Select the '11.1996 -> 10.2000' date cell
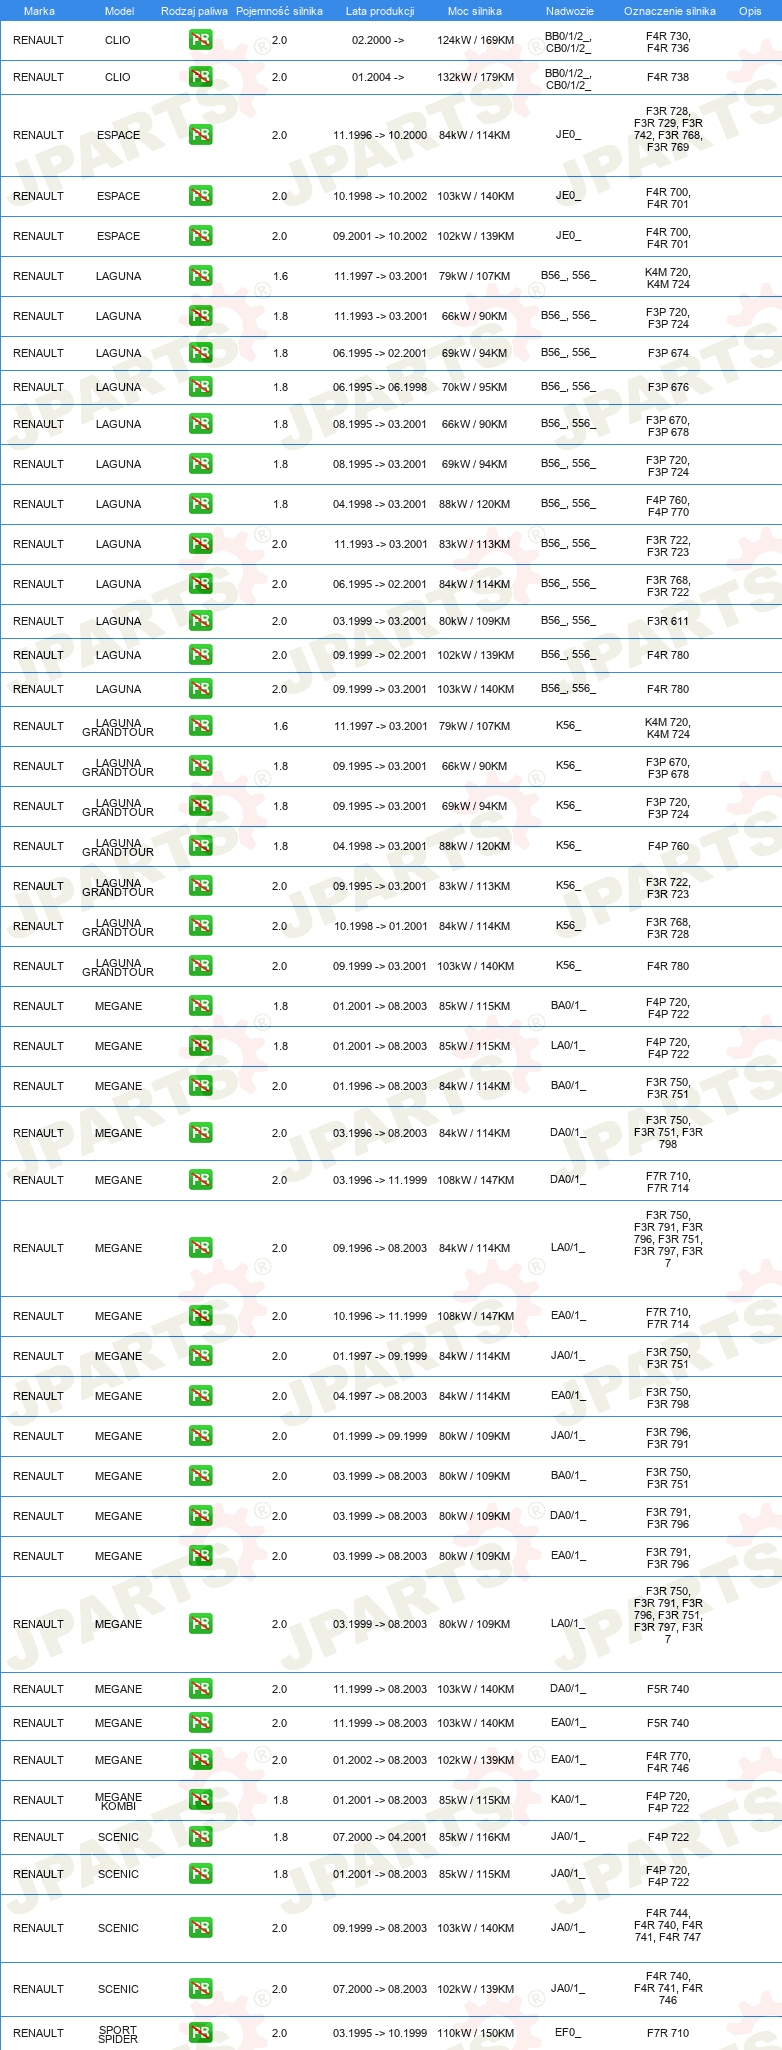The width and height of the screenshot is (782, 2050). coord(380,135)
